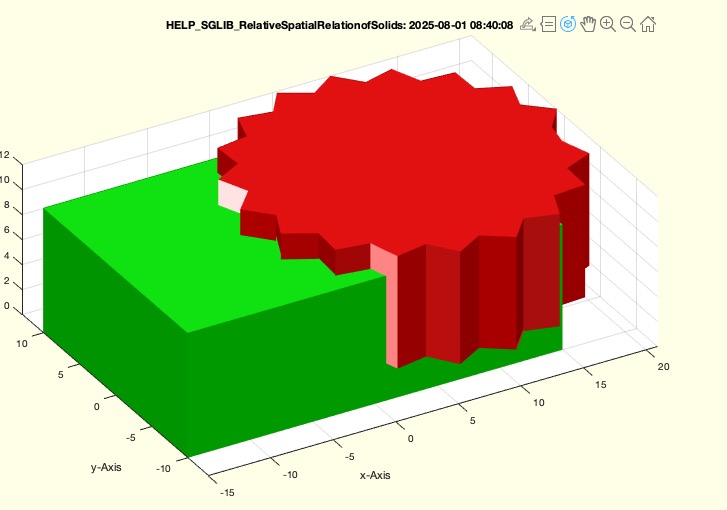Toggle the Rotate 3D tool
The width and height of the screenshot is (727, 510).
(x=568, y=25)
